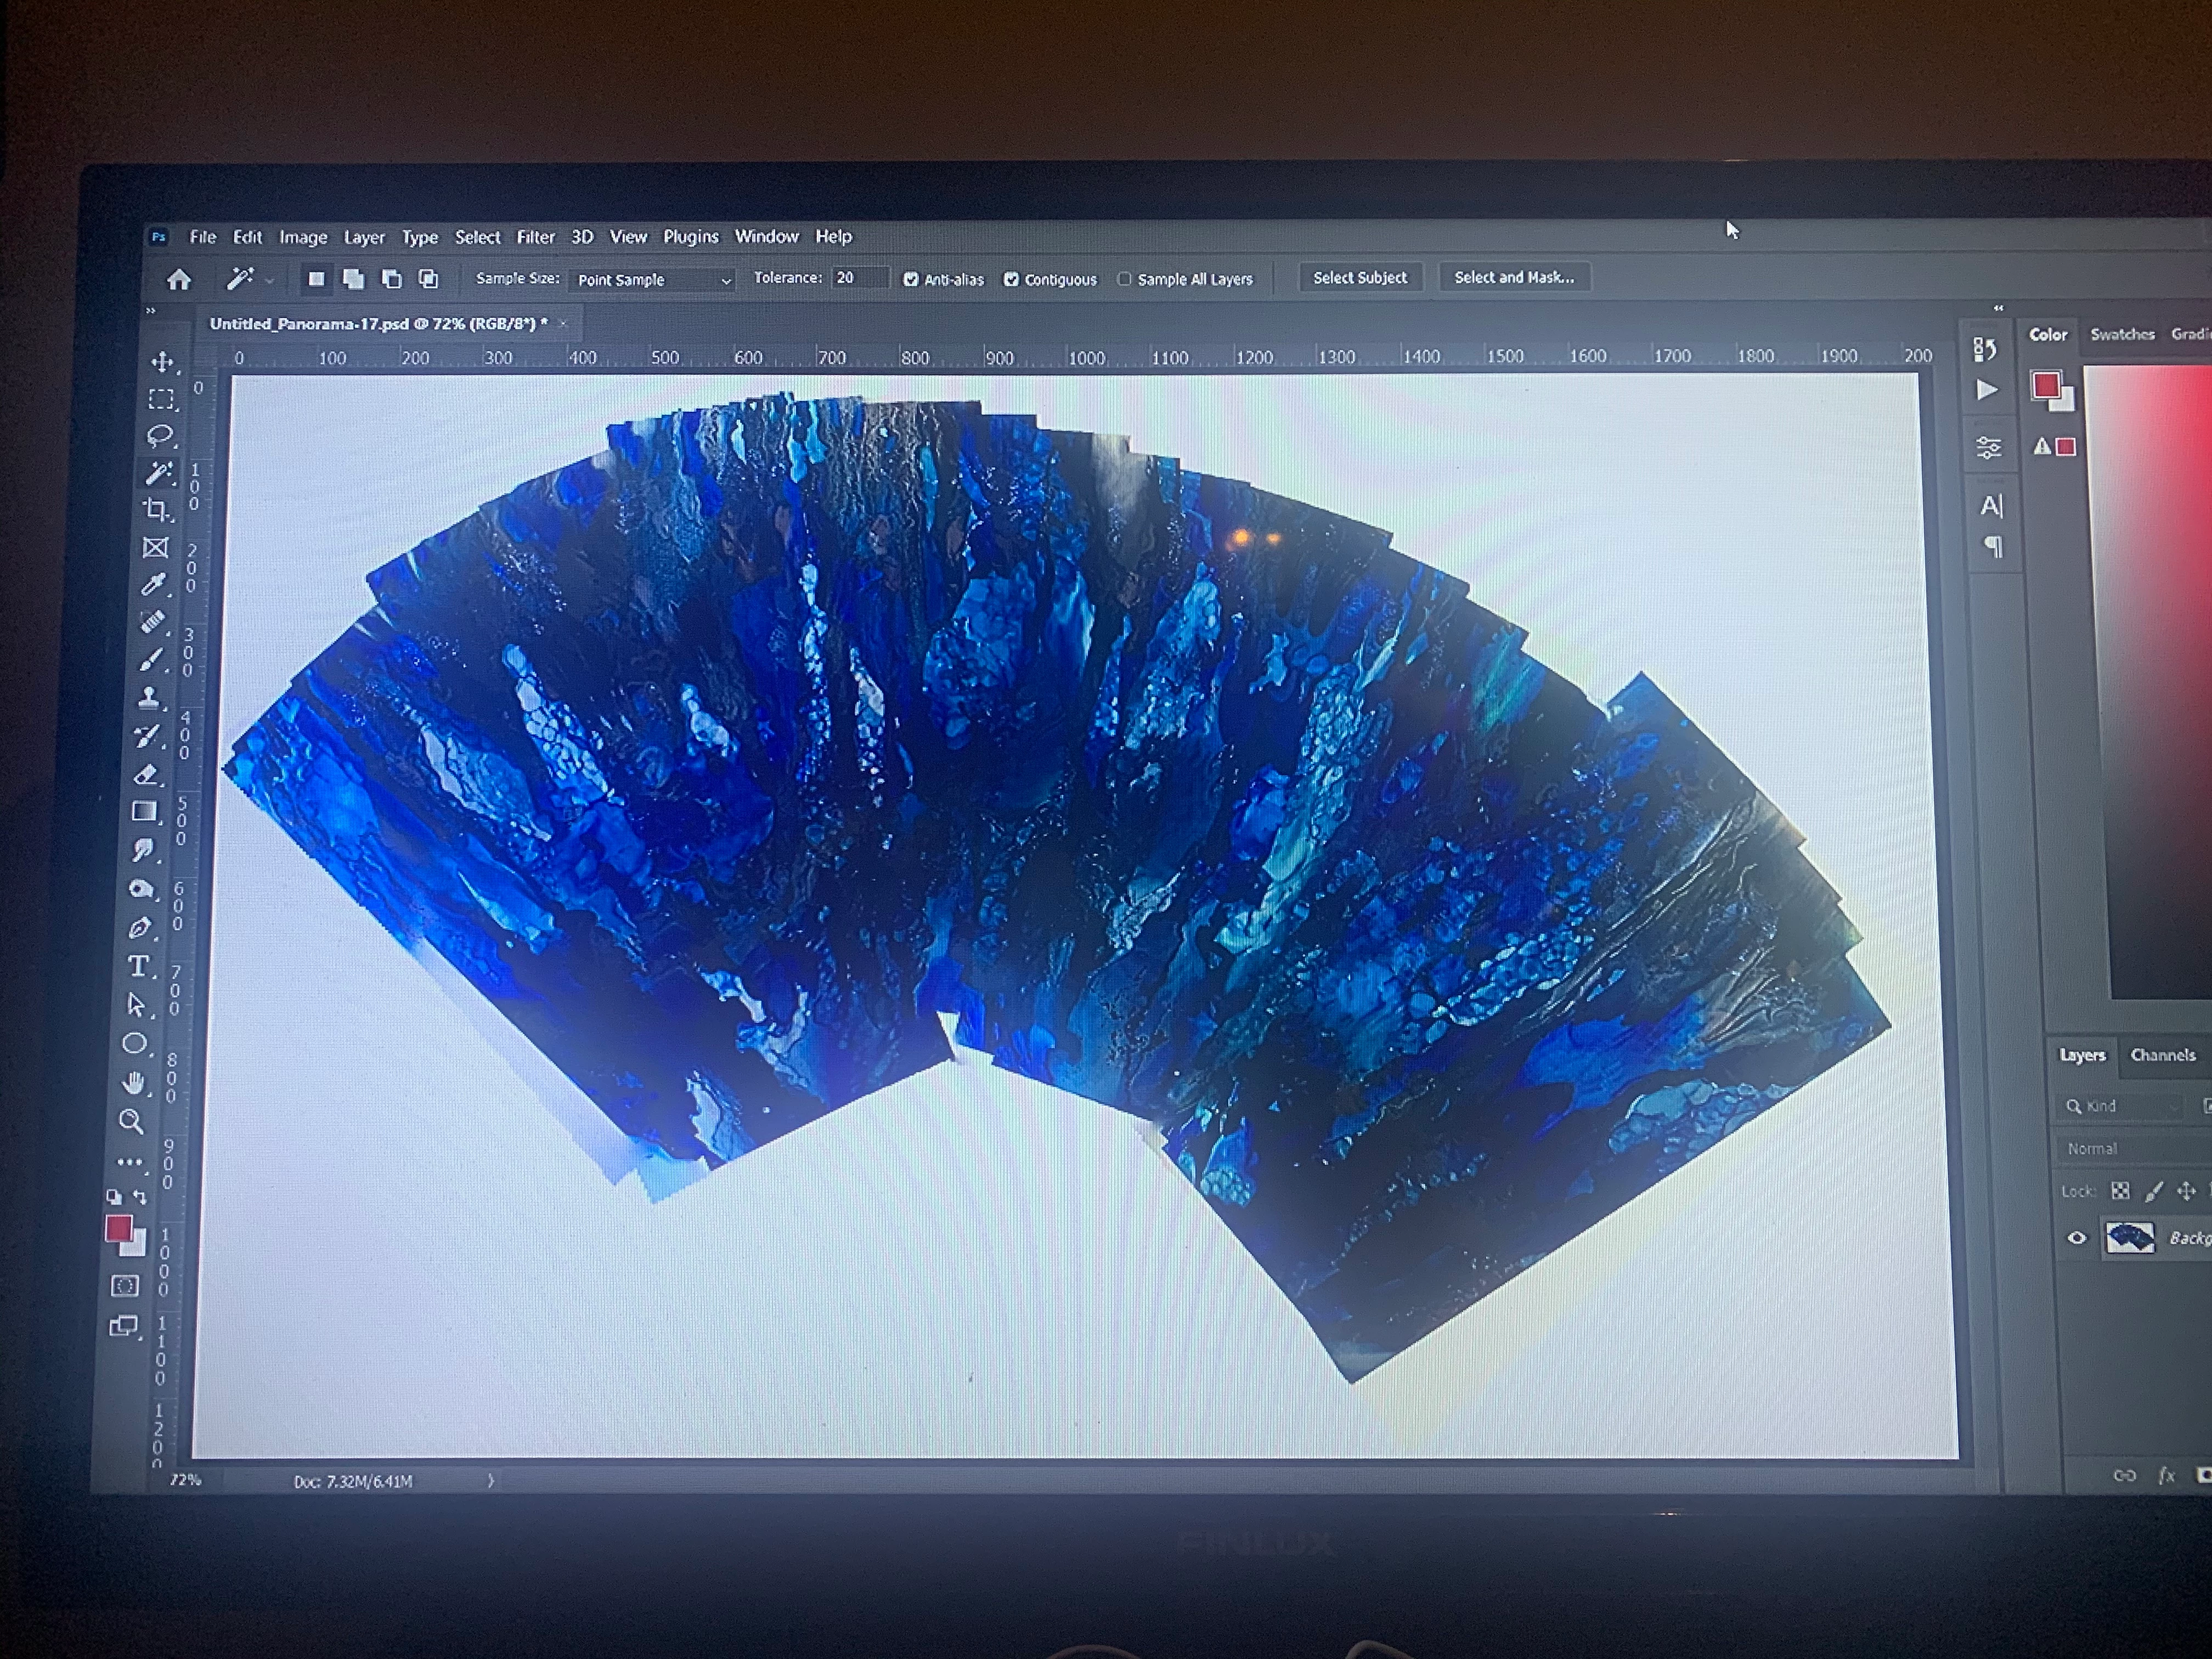This screenshot has width=2212, height=1659.
Task: Enable Sample All Layers checkbox
Action: (x=1124, y=279)
